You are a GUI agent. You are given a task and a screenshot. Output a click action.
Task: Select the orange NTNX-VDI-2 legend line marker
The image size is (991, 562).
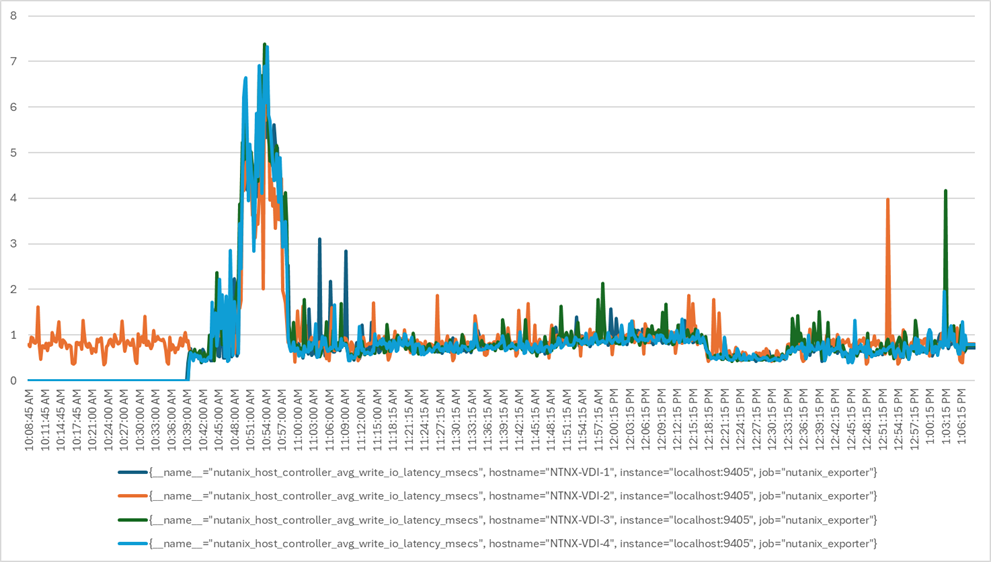133,496
